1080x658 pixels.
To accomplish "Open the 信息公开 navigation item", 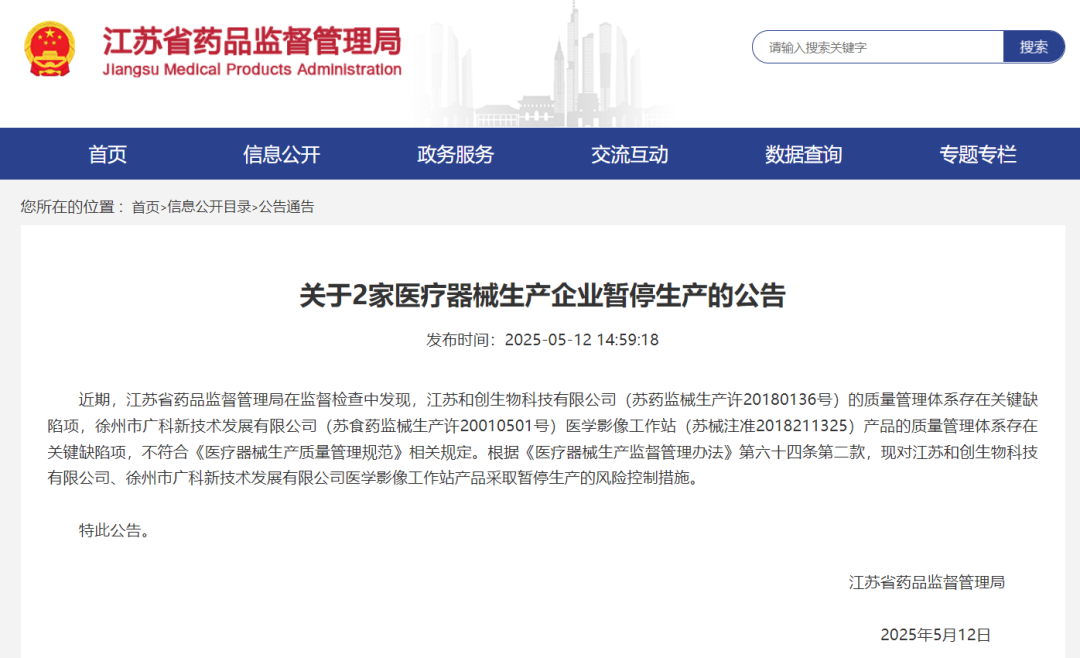I will coord(281,154).
